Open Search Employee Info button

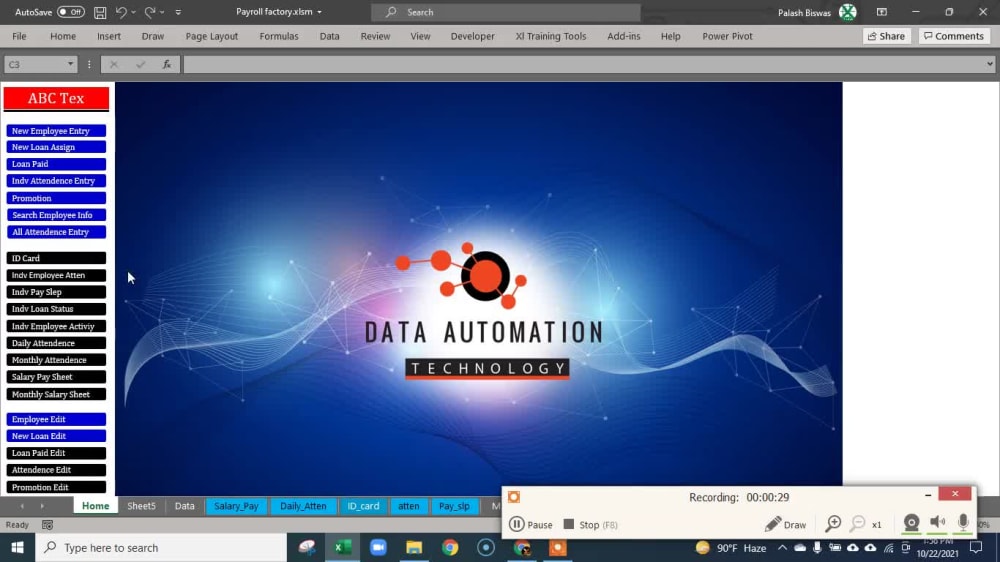pos(56,215)
